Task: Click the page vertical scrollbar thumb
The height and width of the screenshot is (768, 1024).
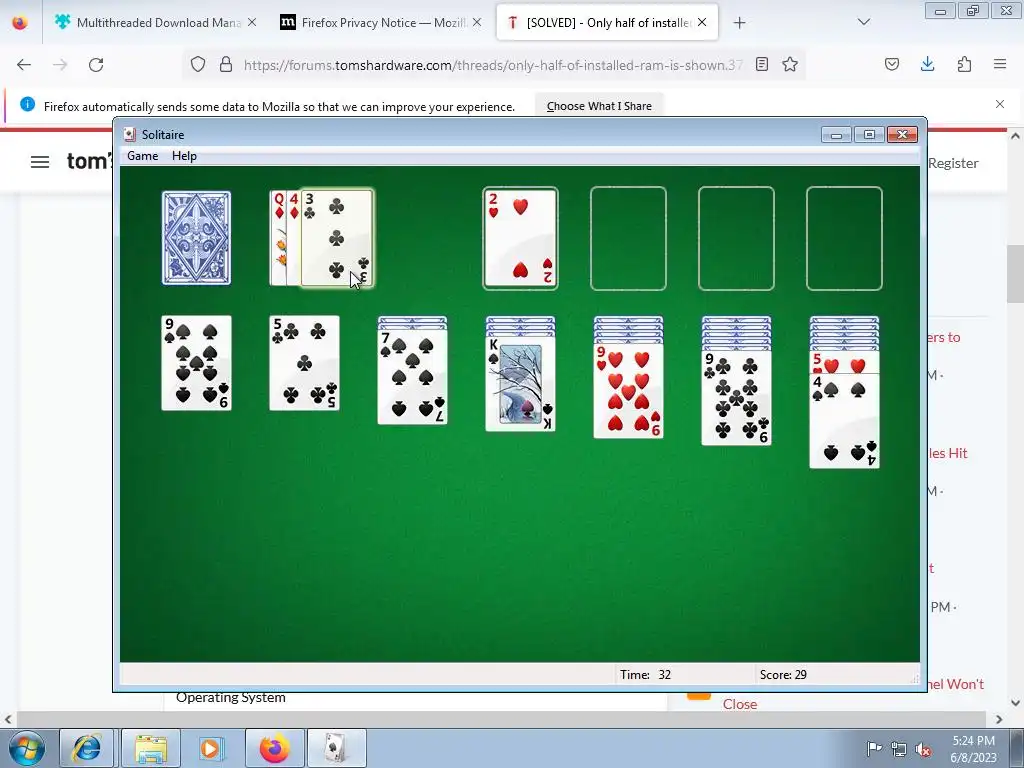Action: click(x=1015, y=274)
